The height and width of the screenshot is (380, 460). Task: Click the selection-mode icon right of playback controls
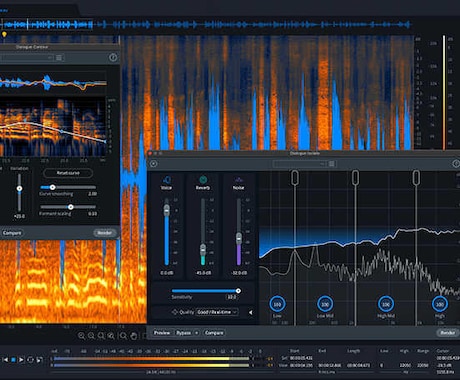(x=39, y=360)
